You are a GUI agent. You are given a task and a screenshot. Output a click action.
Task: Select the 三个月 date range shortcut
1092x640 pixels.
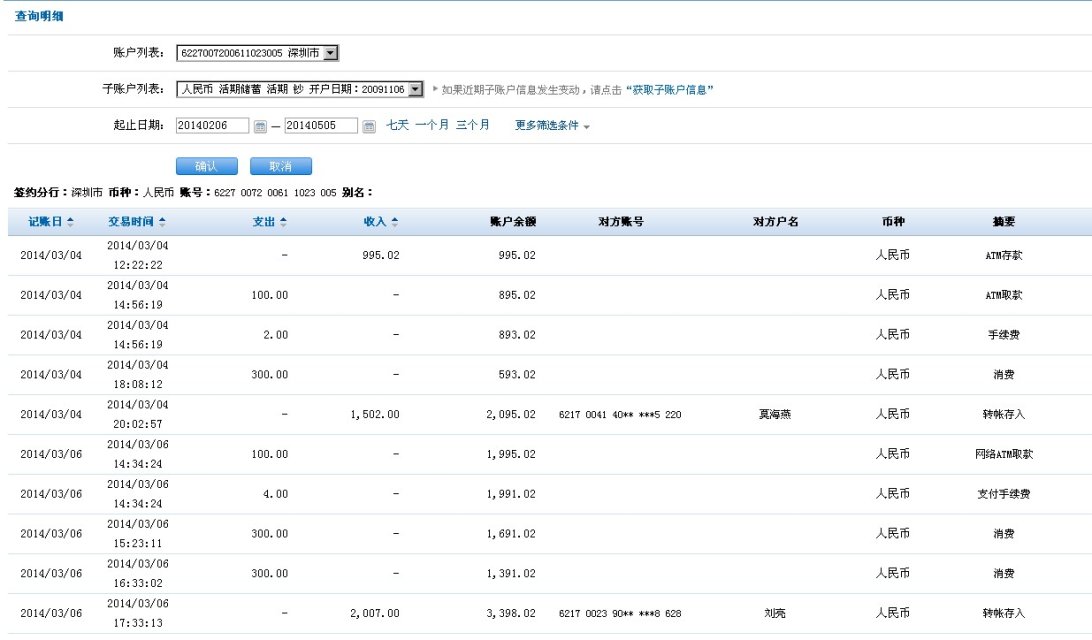[x=473, y=125]
